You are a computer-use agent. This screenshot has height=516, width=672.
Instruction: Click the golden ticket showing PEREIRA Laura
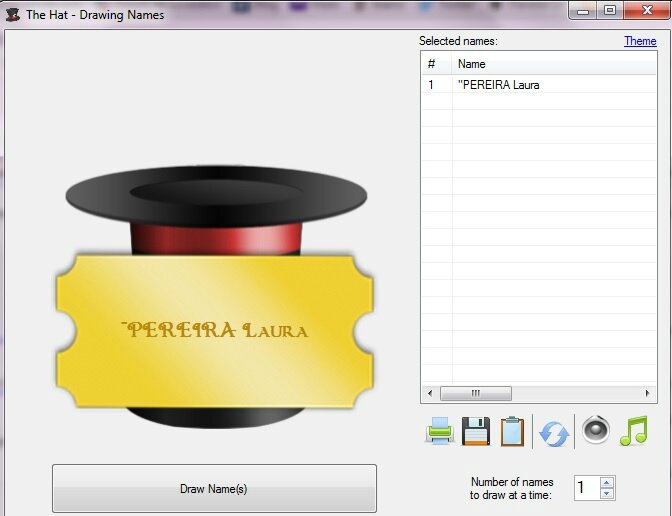click(215, 331)
